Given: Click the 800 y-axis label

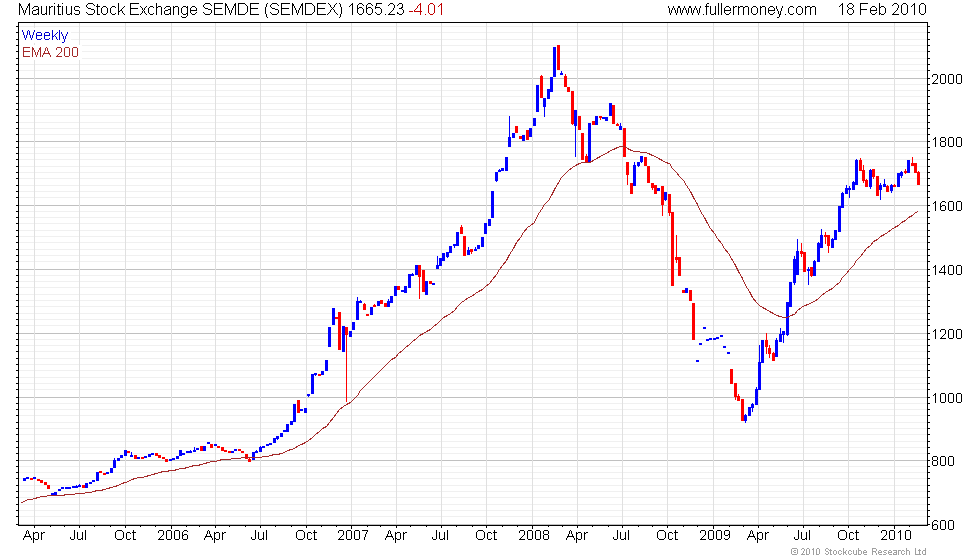Looking at the screenshot, I should click(943, 461).
